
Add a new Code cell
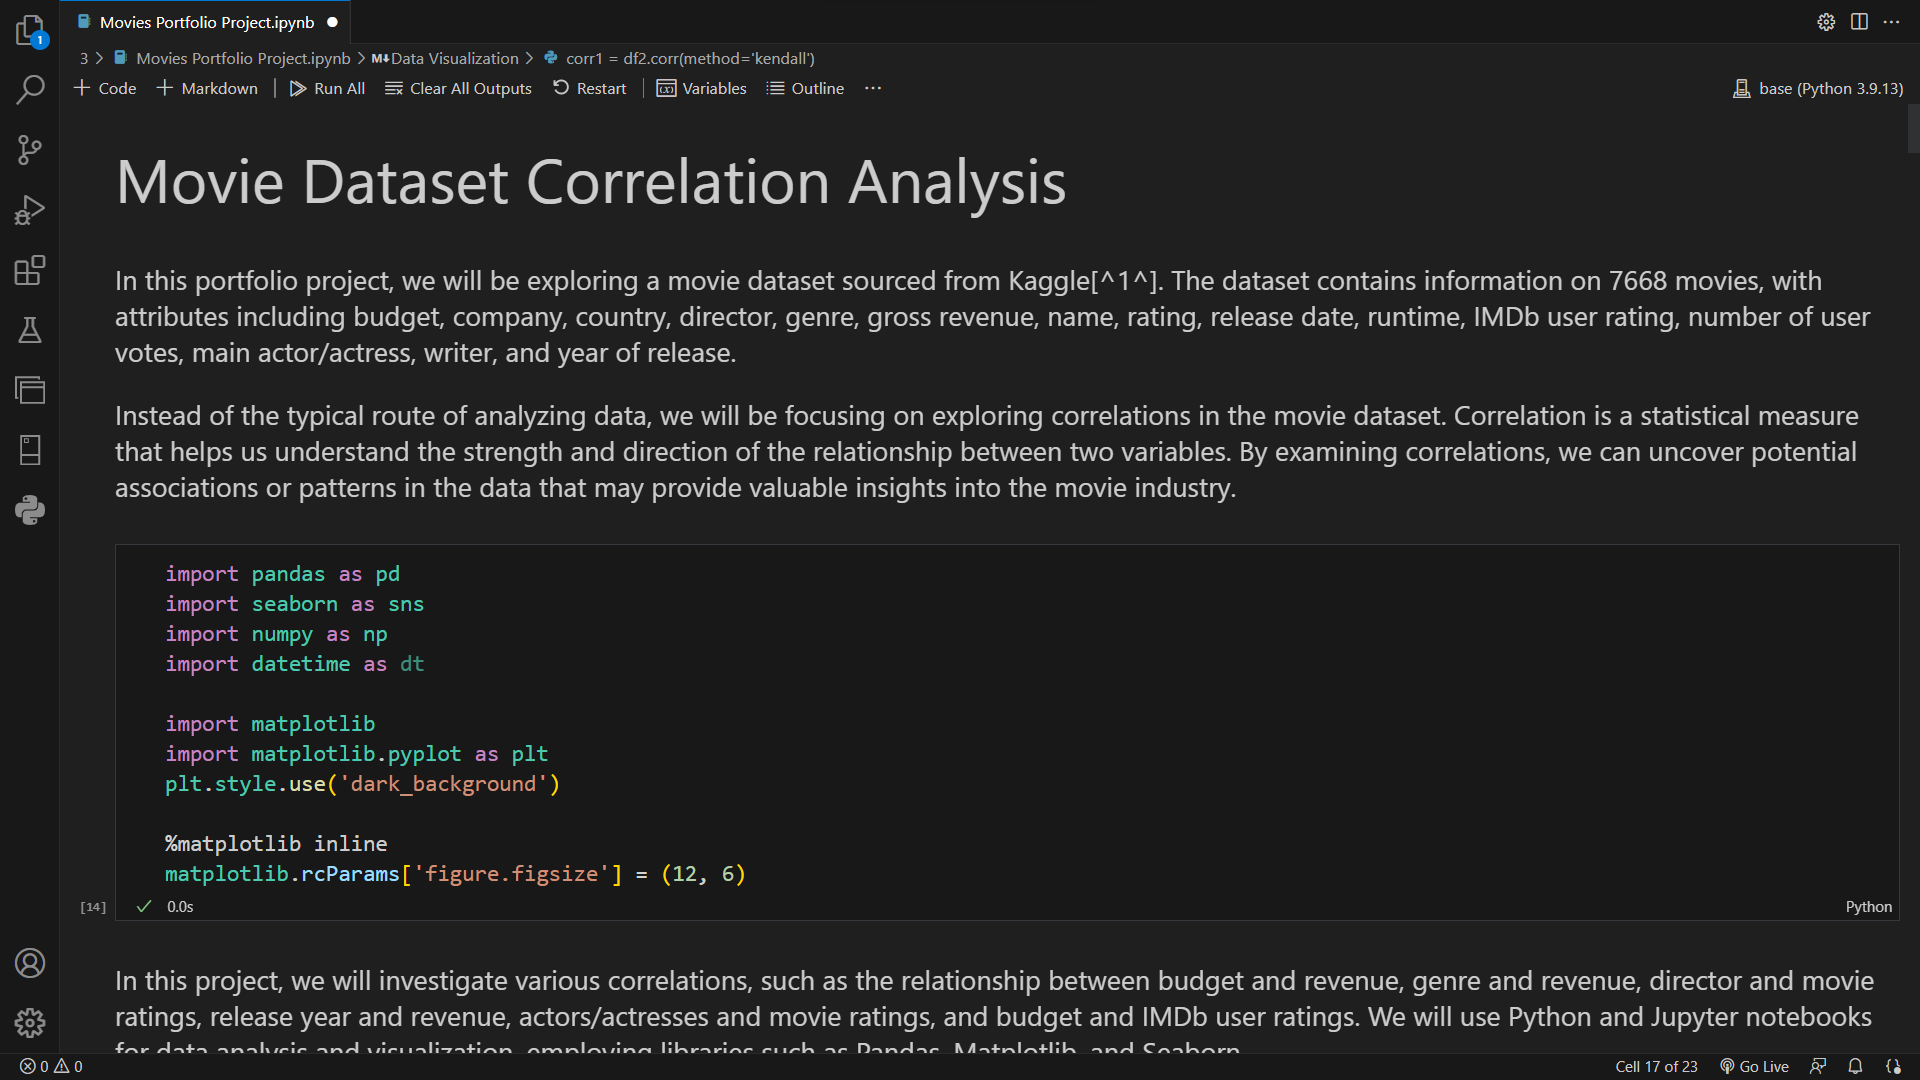tap(104, 88)
